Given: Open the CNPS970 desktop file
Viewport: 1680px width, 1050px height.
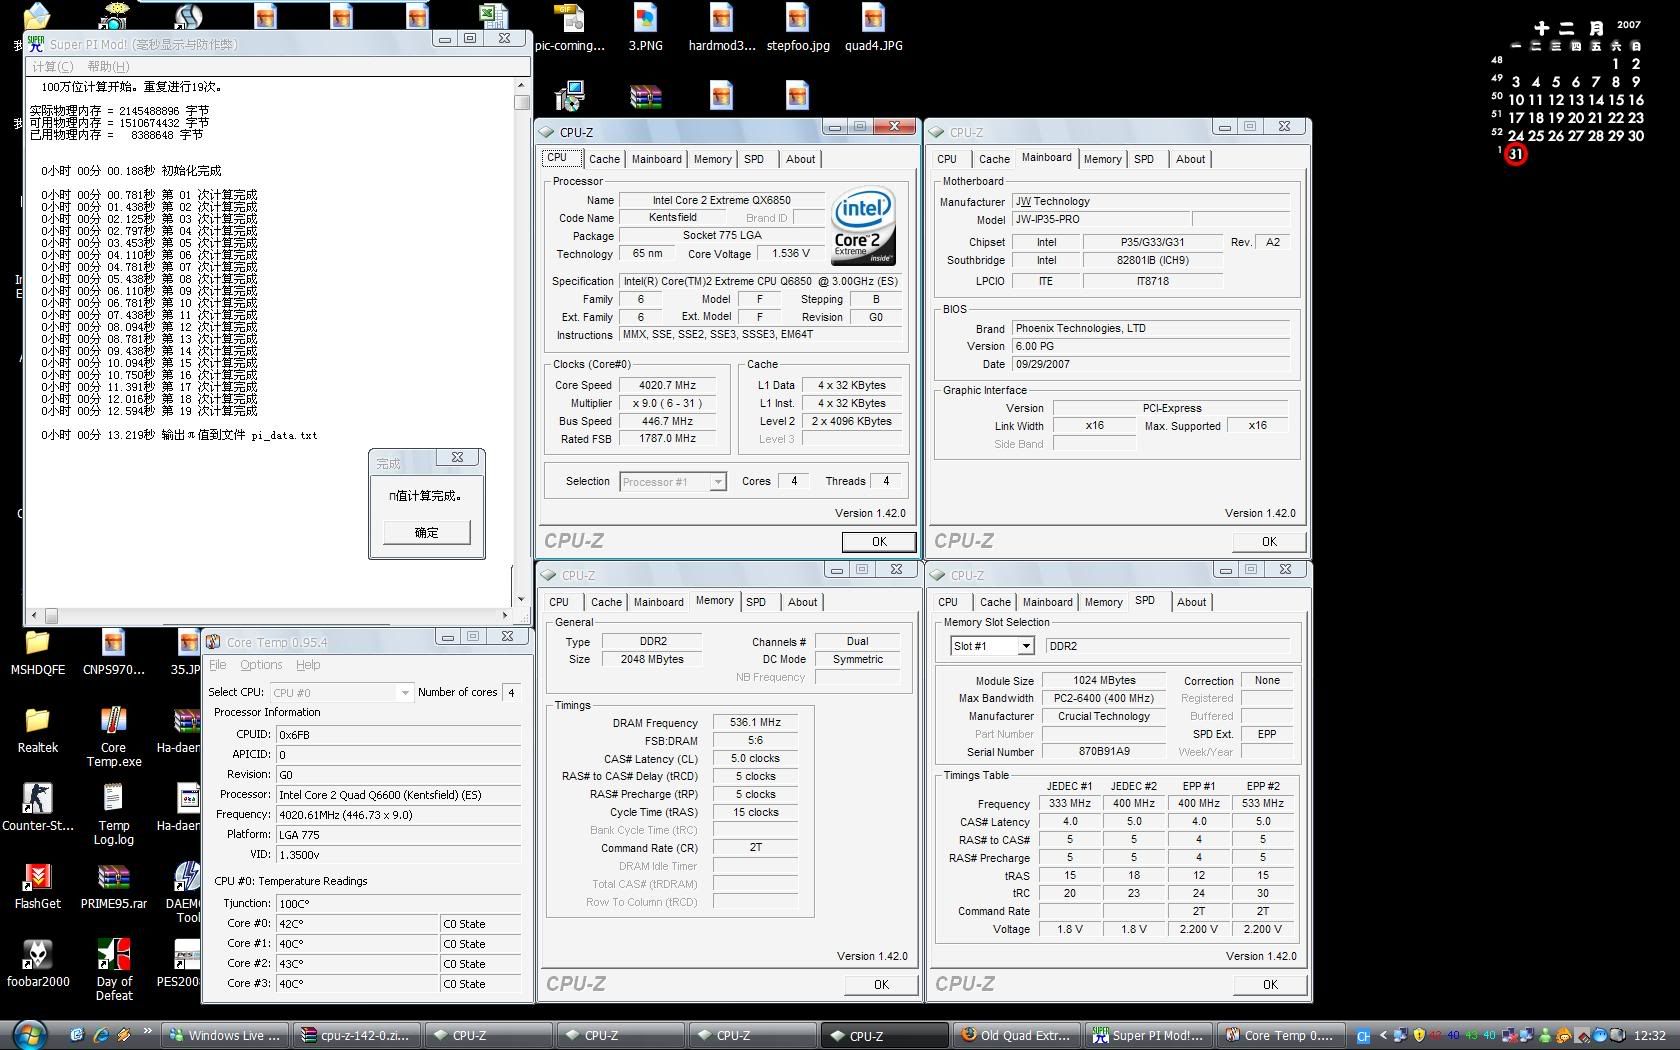Looking at the screenshot, I should pyautogui.click(x=113, y=652).
